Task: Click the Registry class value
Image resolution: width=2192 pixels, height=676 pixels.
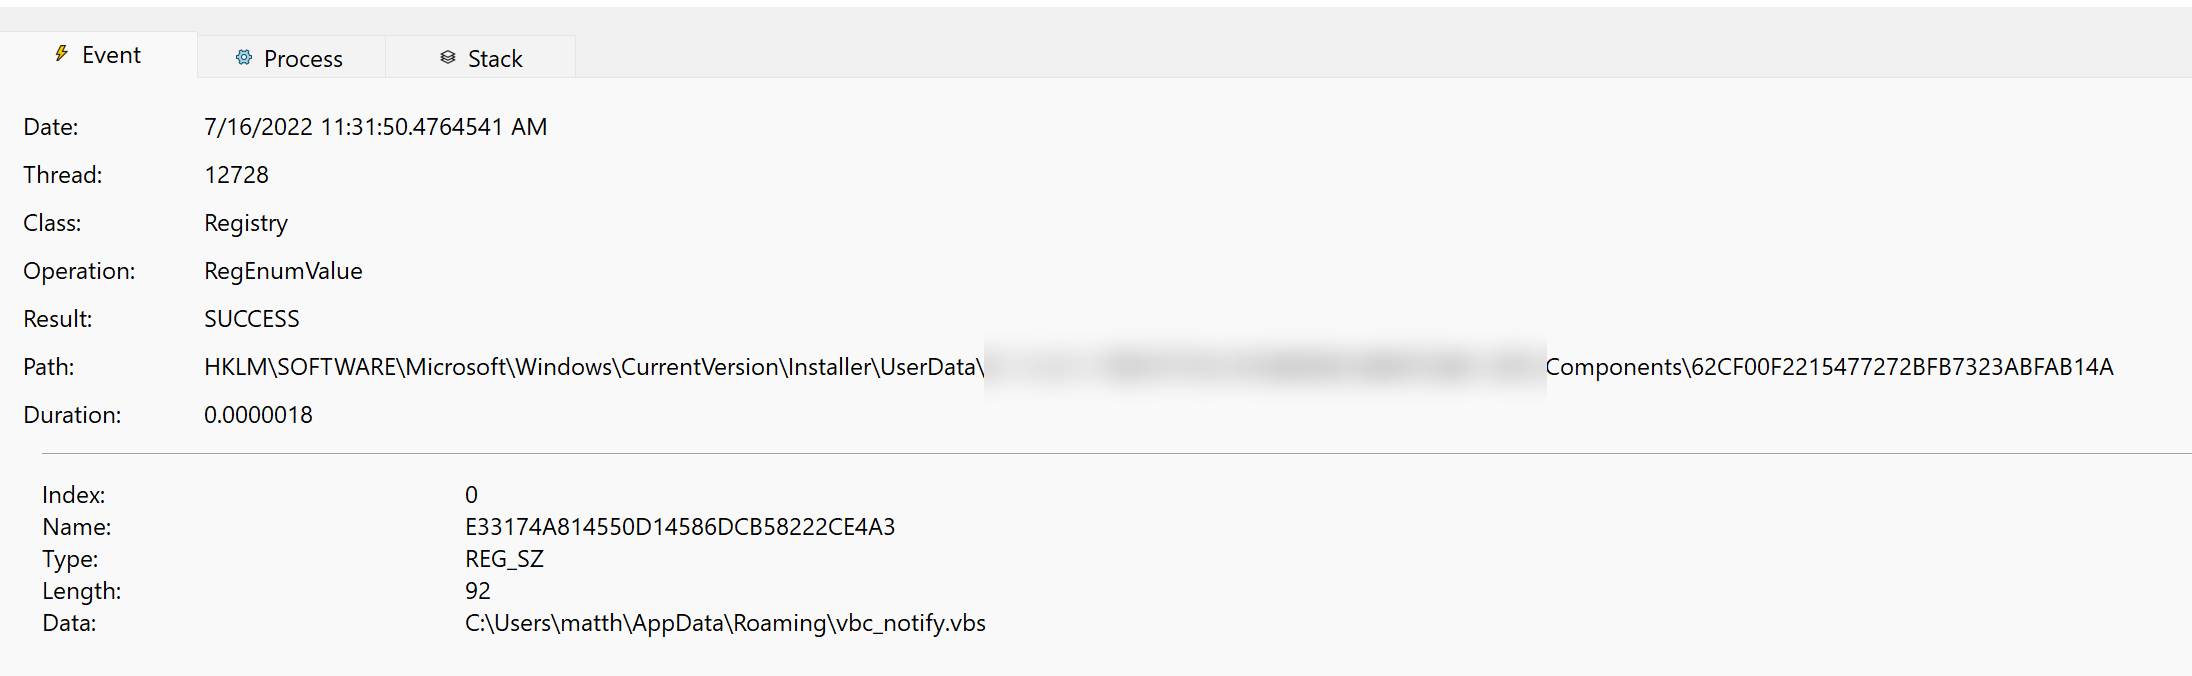Action: (x=246, y=223)
